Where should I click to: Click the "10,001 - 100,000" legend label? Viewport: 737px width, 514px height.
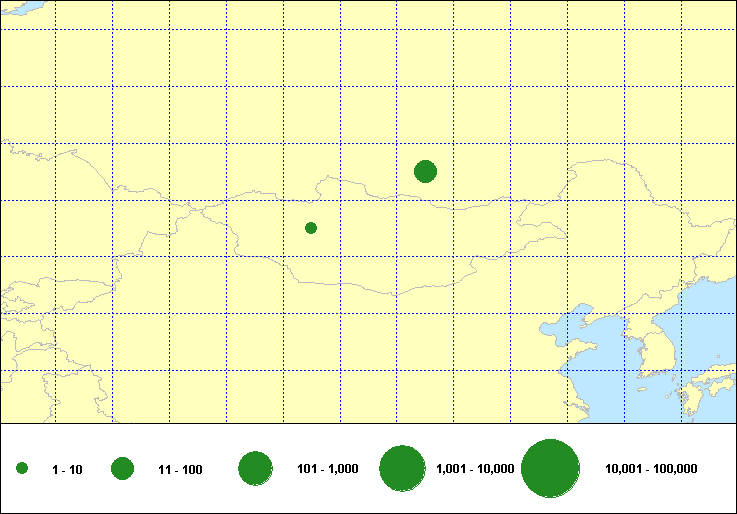point(651,469)
